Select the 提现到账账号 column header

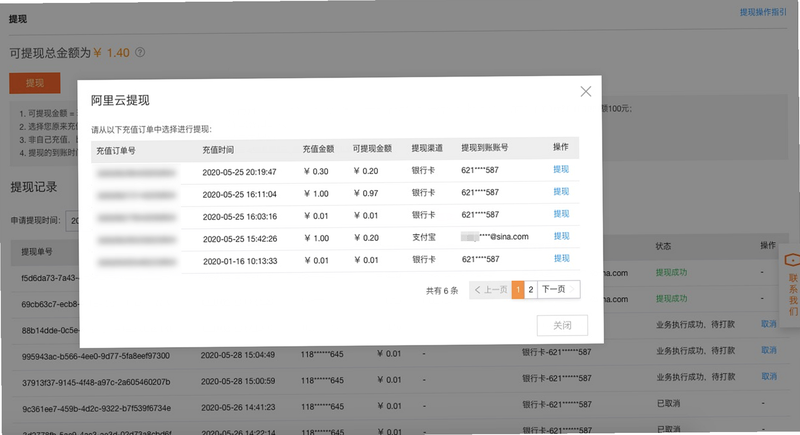[484, 148]
